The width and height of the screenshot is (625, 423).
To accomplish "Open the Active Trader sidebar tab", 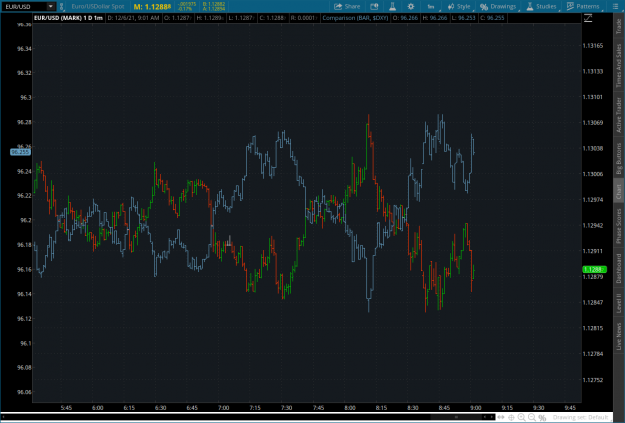I will pos(619,115).
